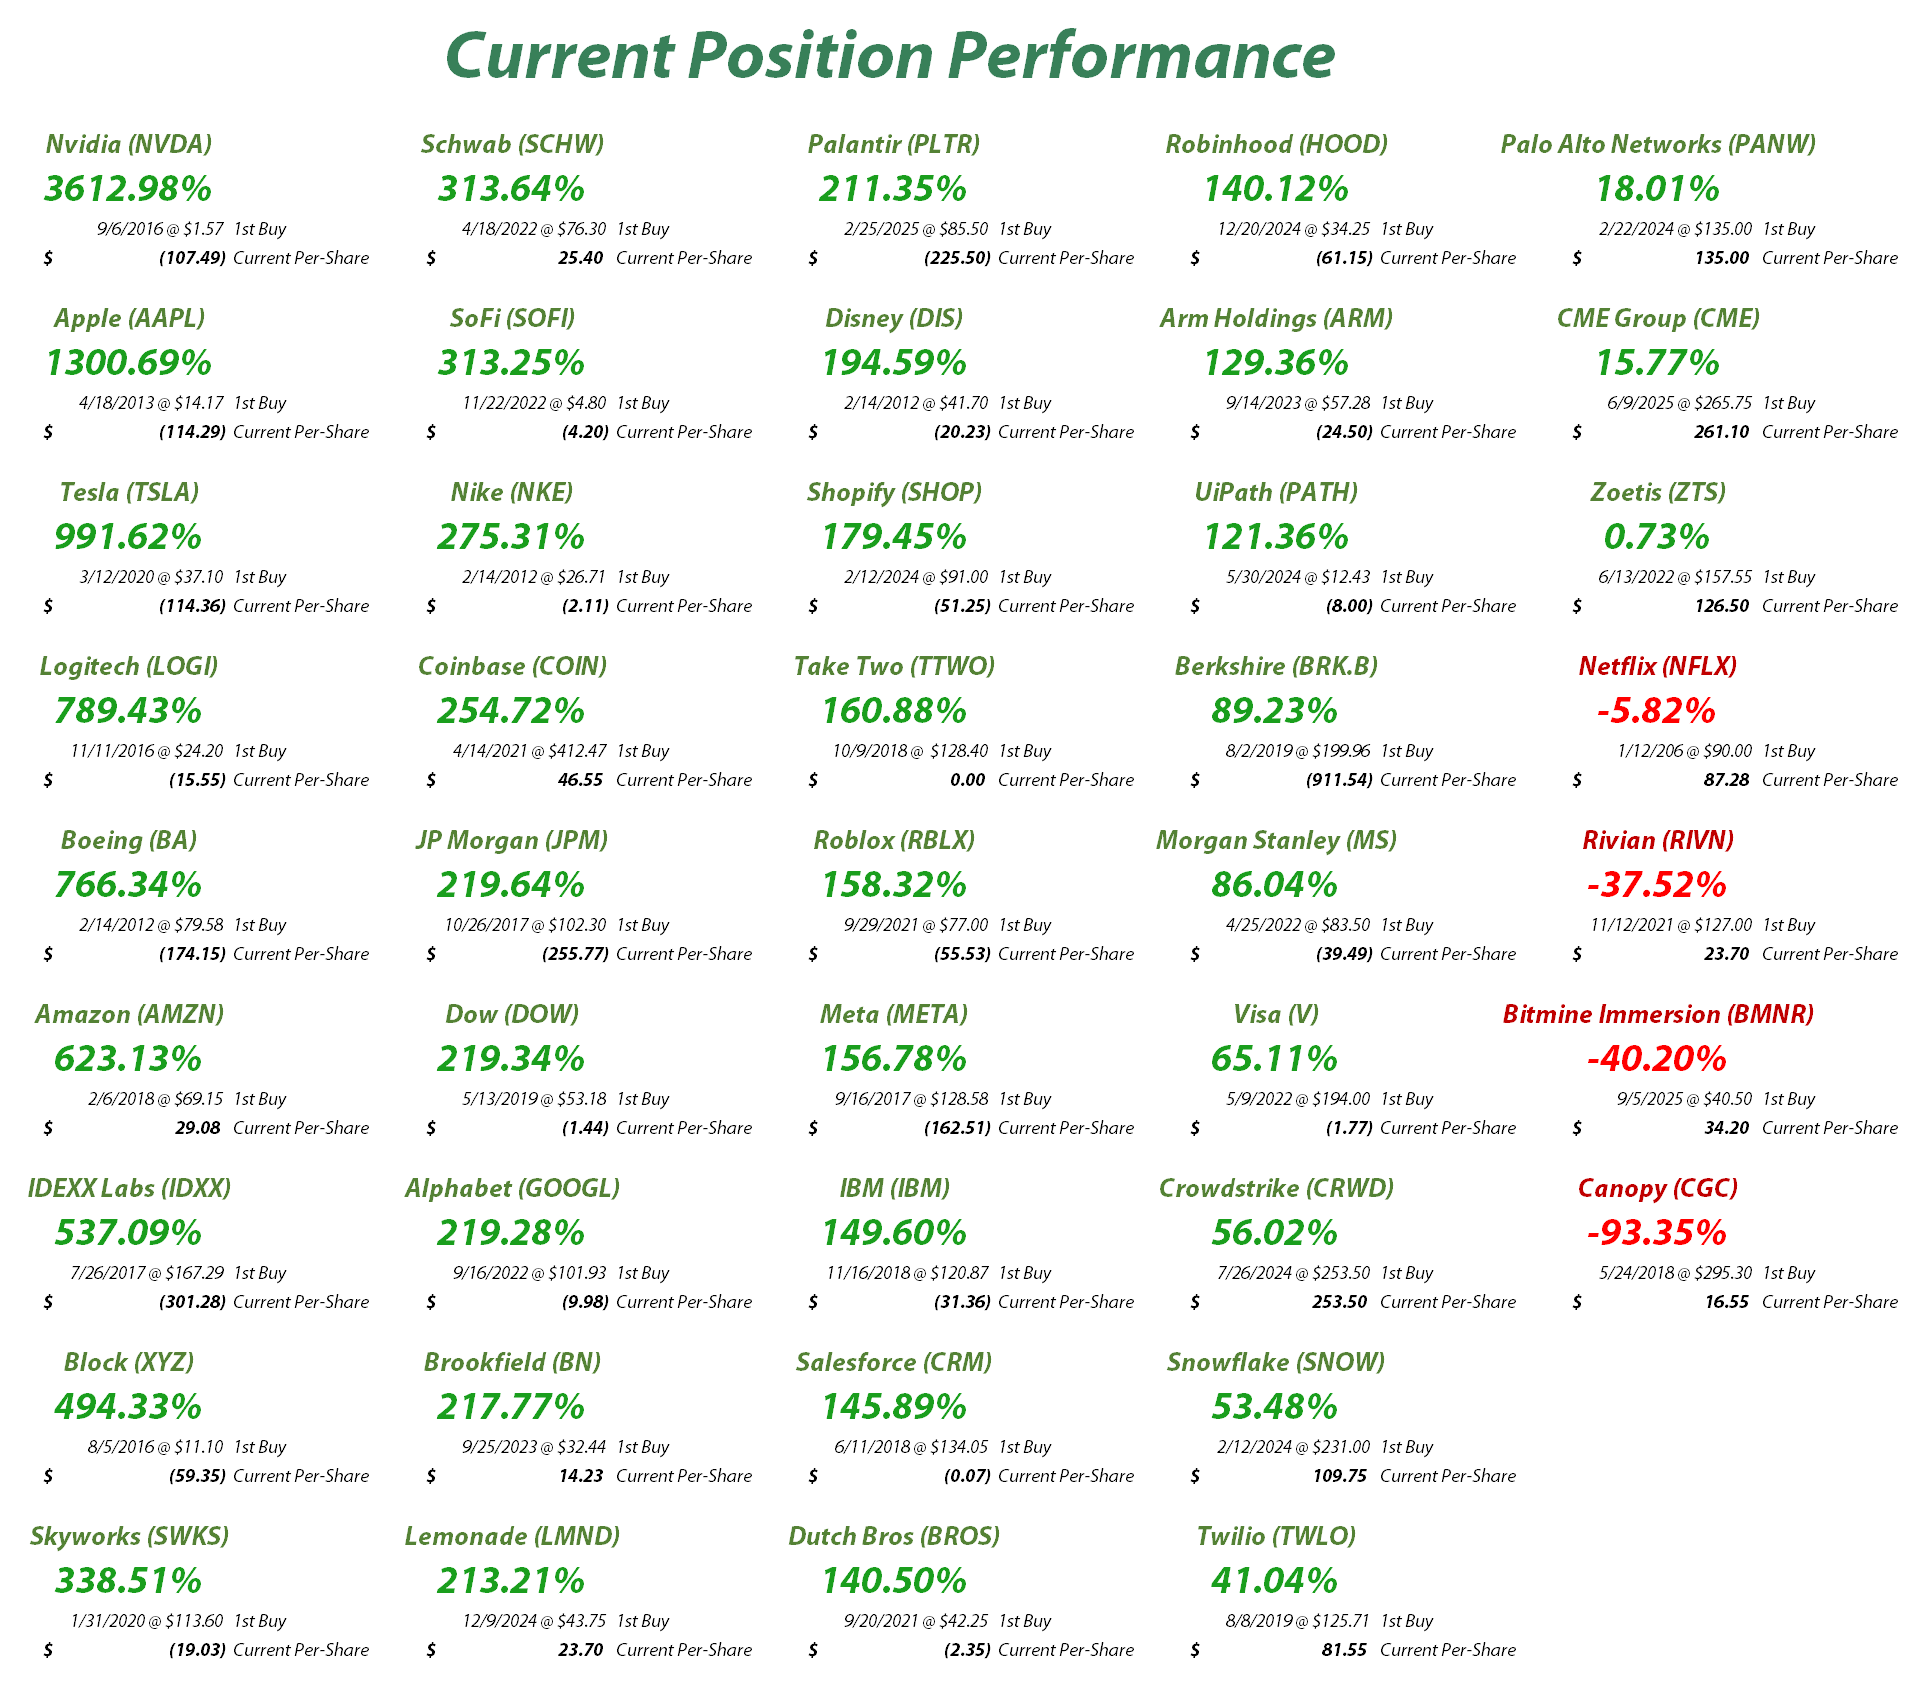Select Canopy's -93.35% loss value
This screenshot has height=1682, width=1930.
pos(1656,1232)
